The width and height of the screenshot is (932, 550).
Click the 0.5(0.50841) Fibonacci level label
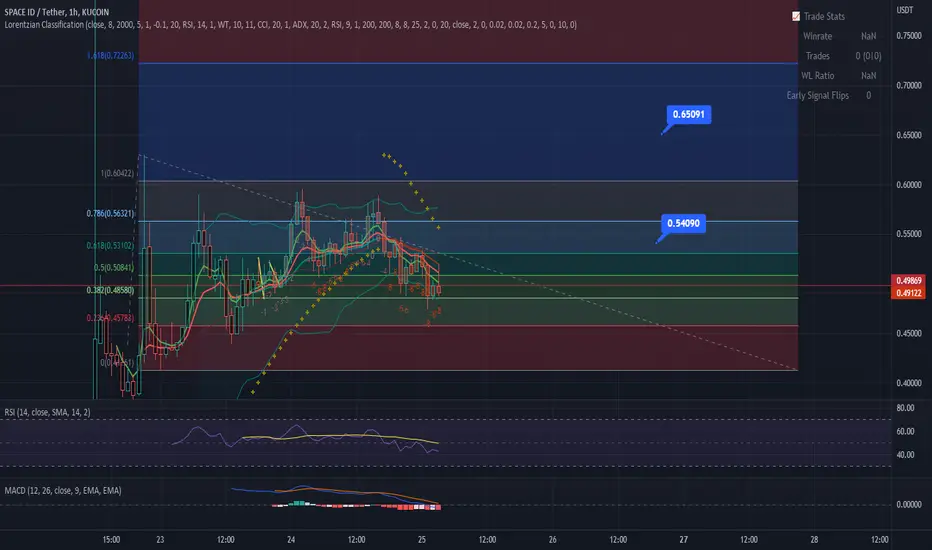click(x=114, y=268)
